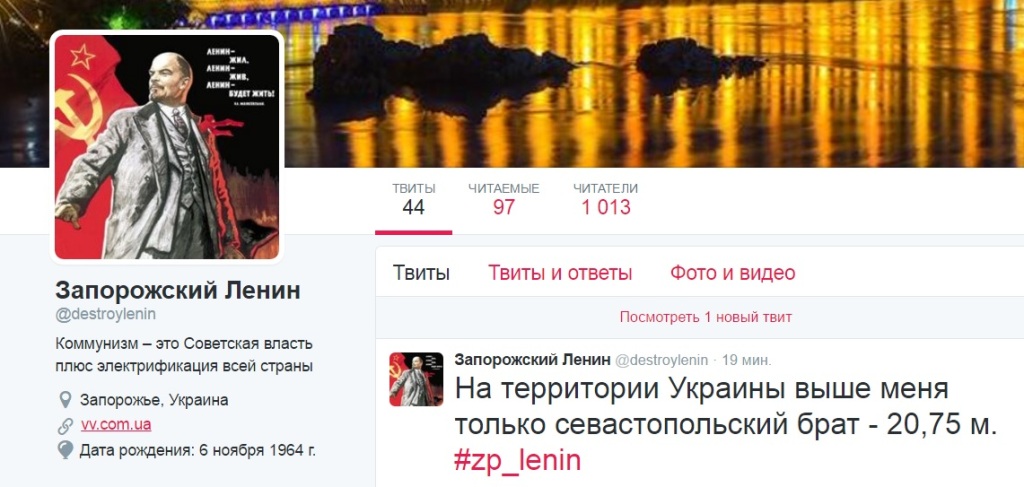The height and width of the screenshot is (487, 1024).
Task: Click the header banner night city photo
Action: [x=653, y=84]
